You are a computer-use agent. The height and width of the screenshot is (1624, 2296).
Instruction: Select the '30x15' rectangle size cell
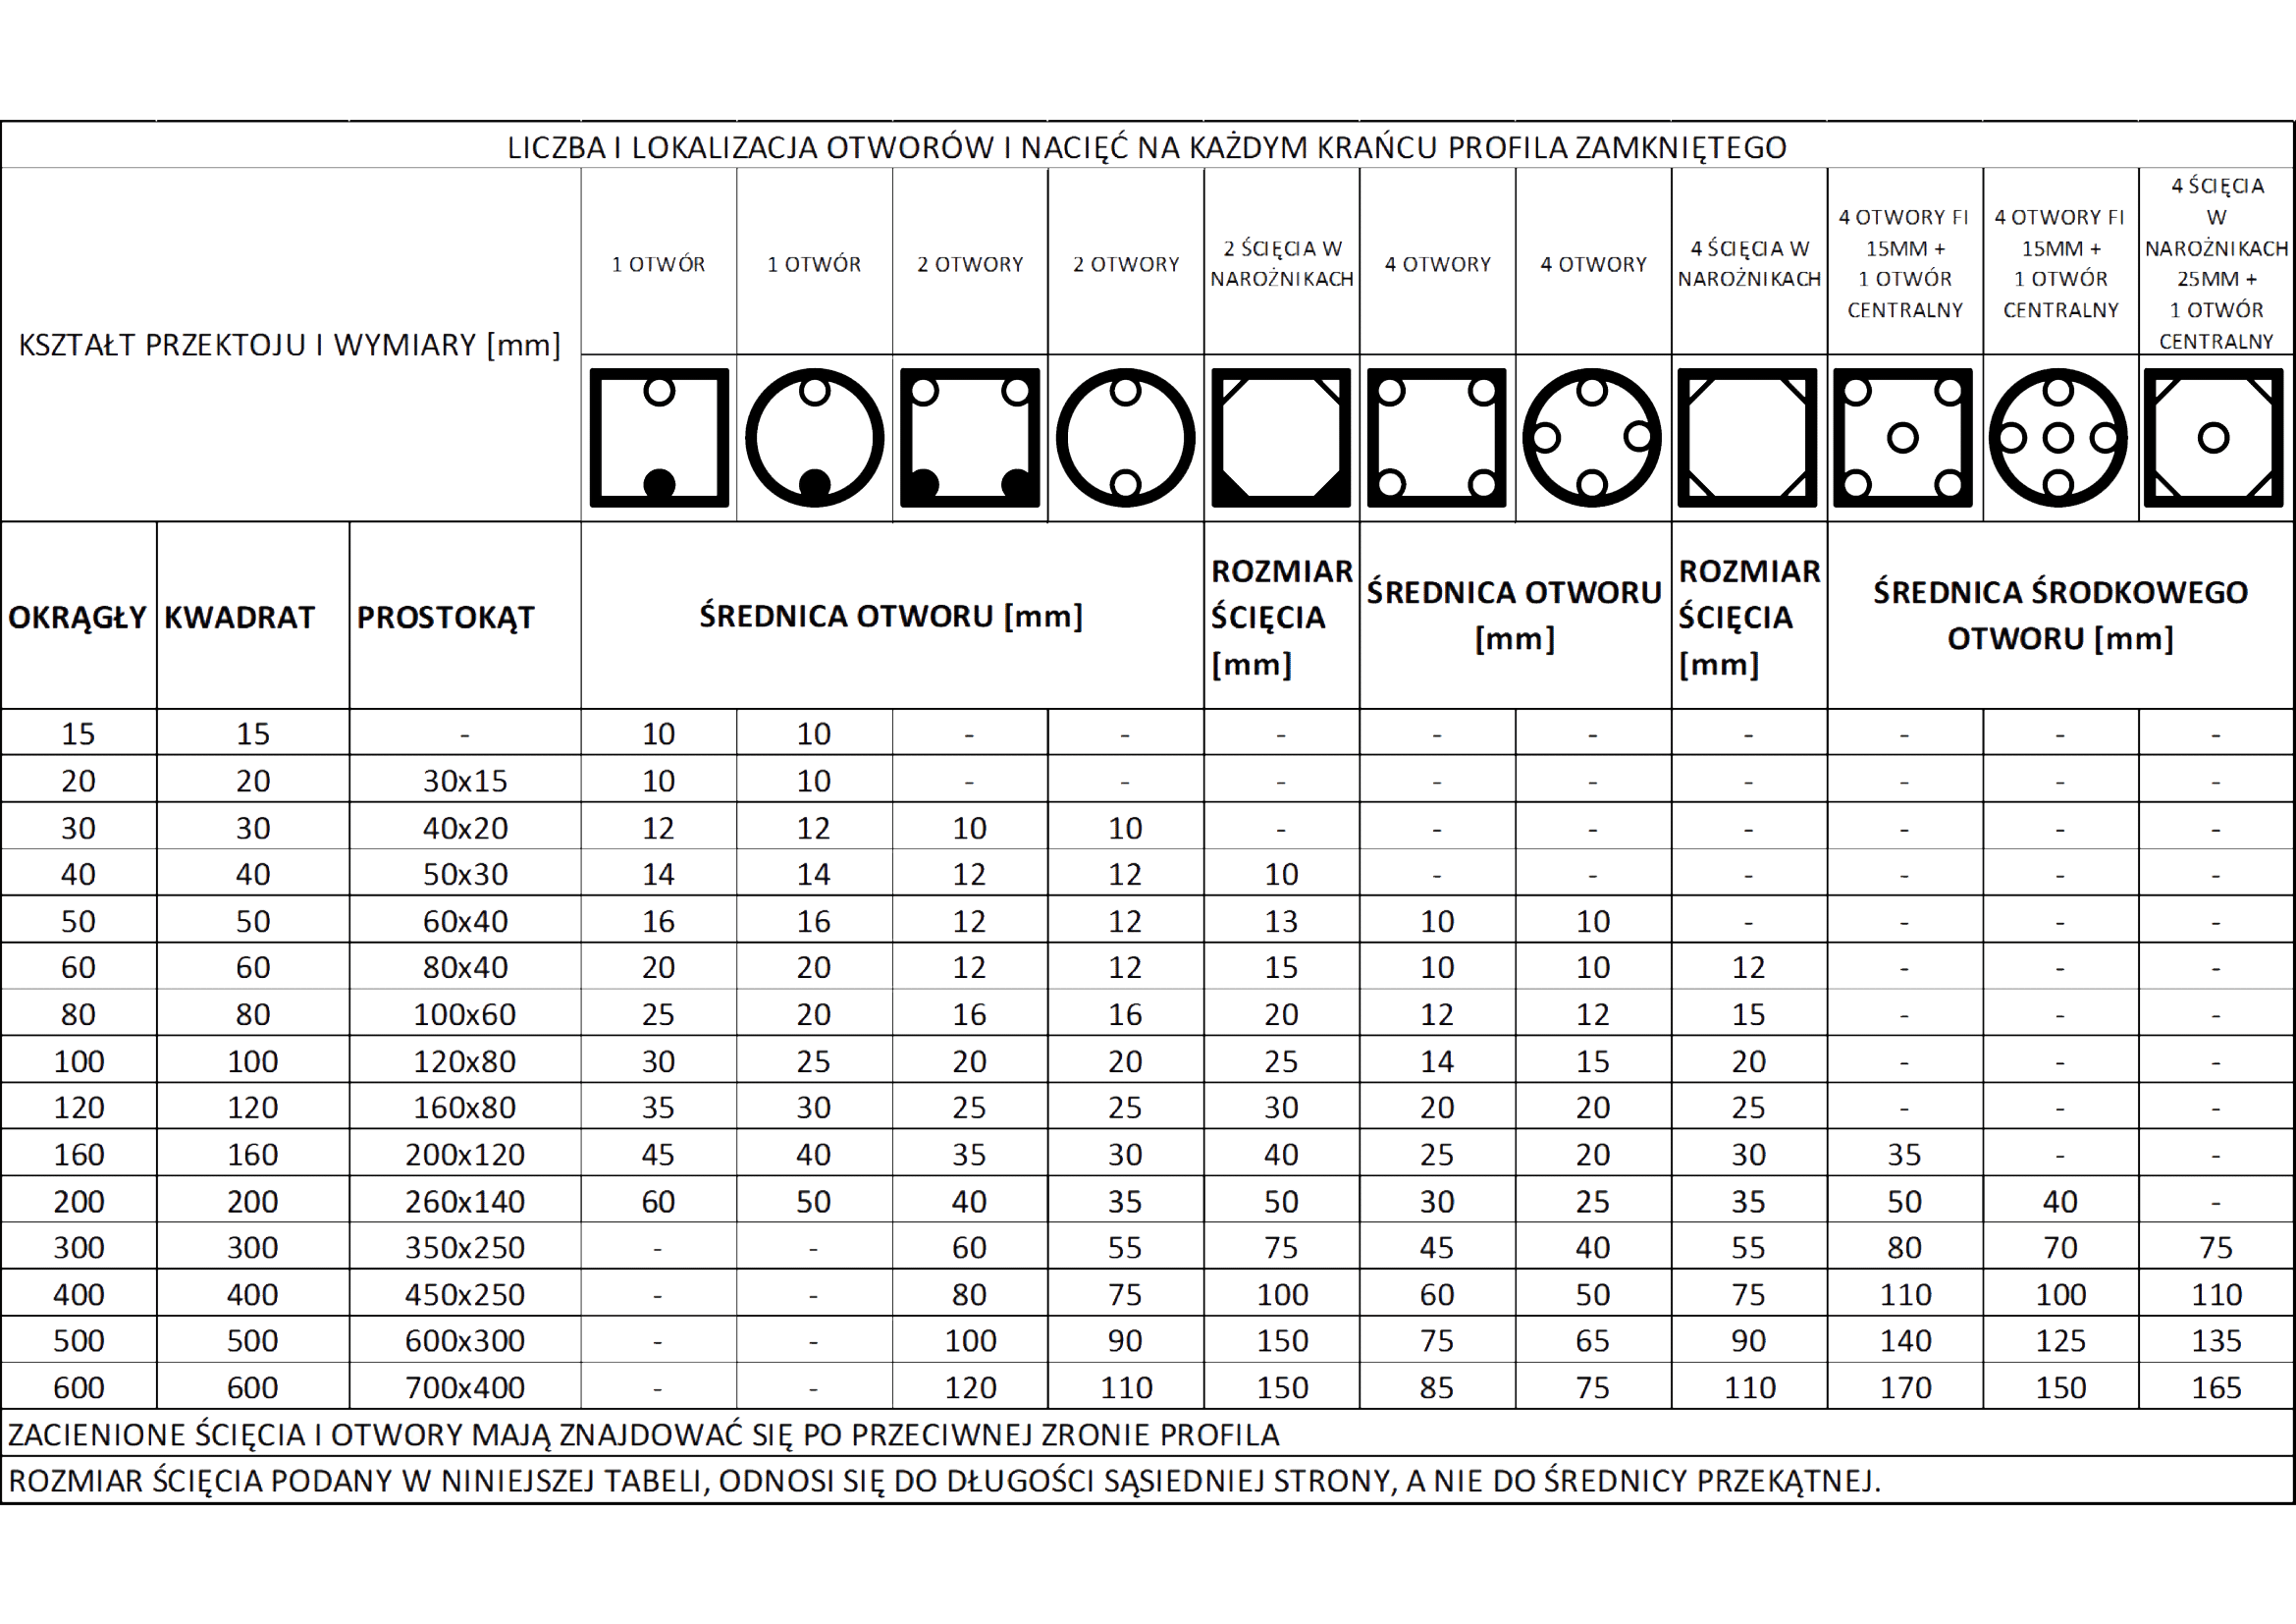pos(465,780)
